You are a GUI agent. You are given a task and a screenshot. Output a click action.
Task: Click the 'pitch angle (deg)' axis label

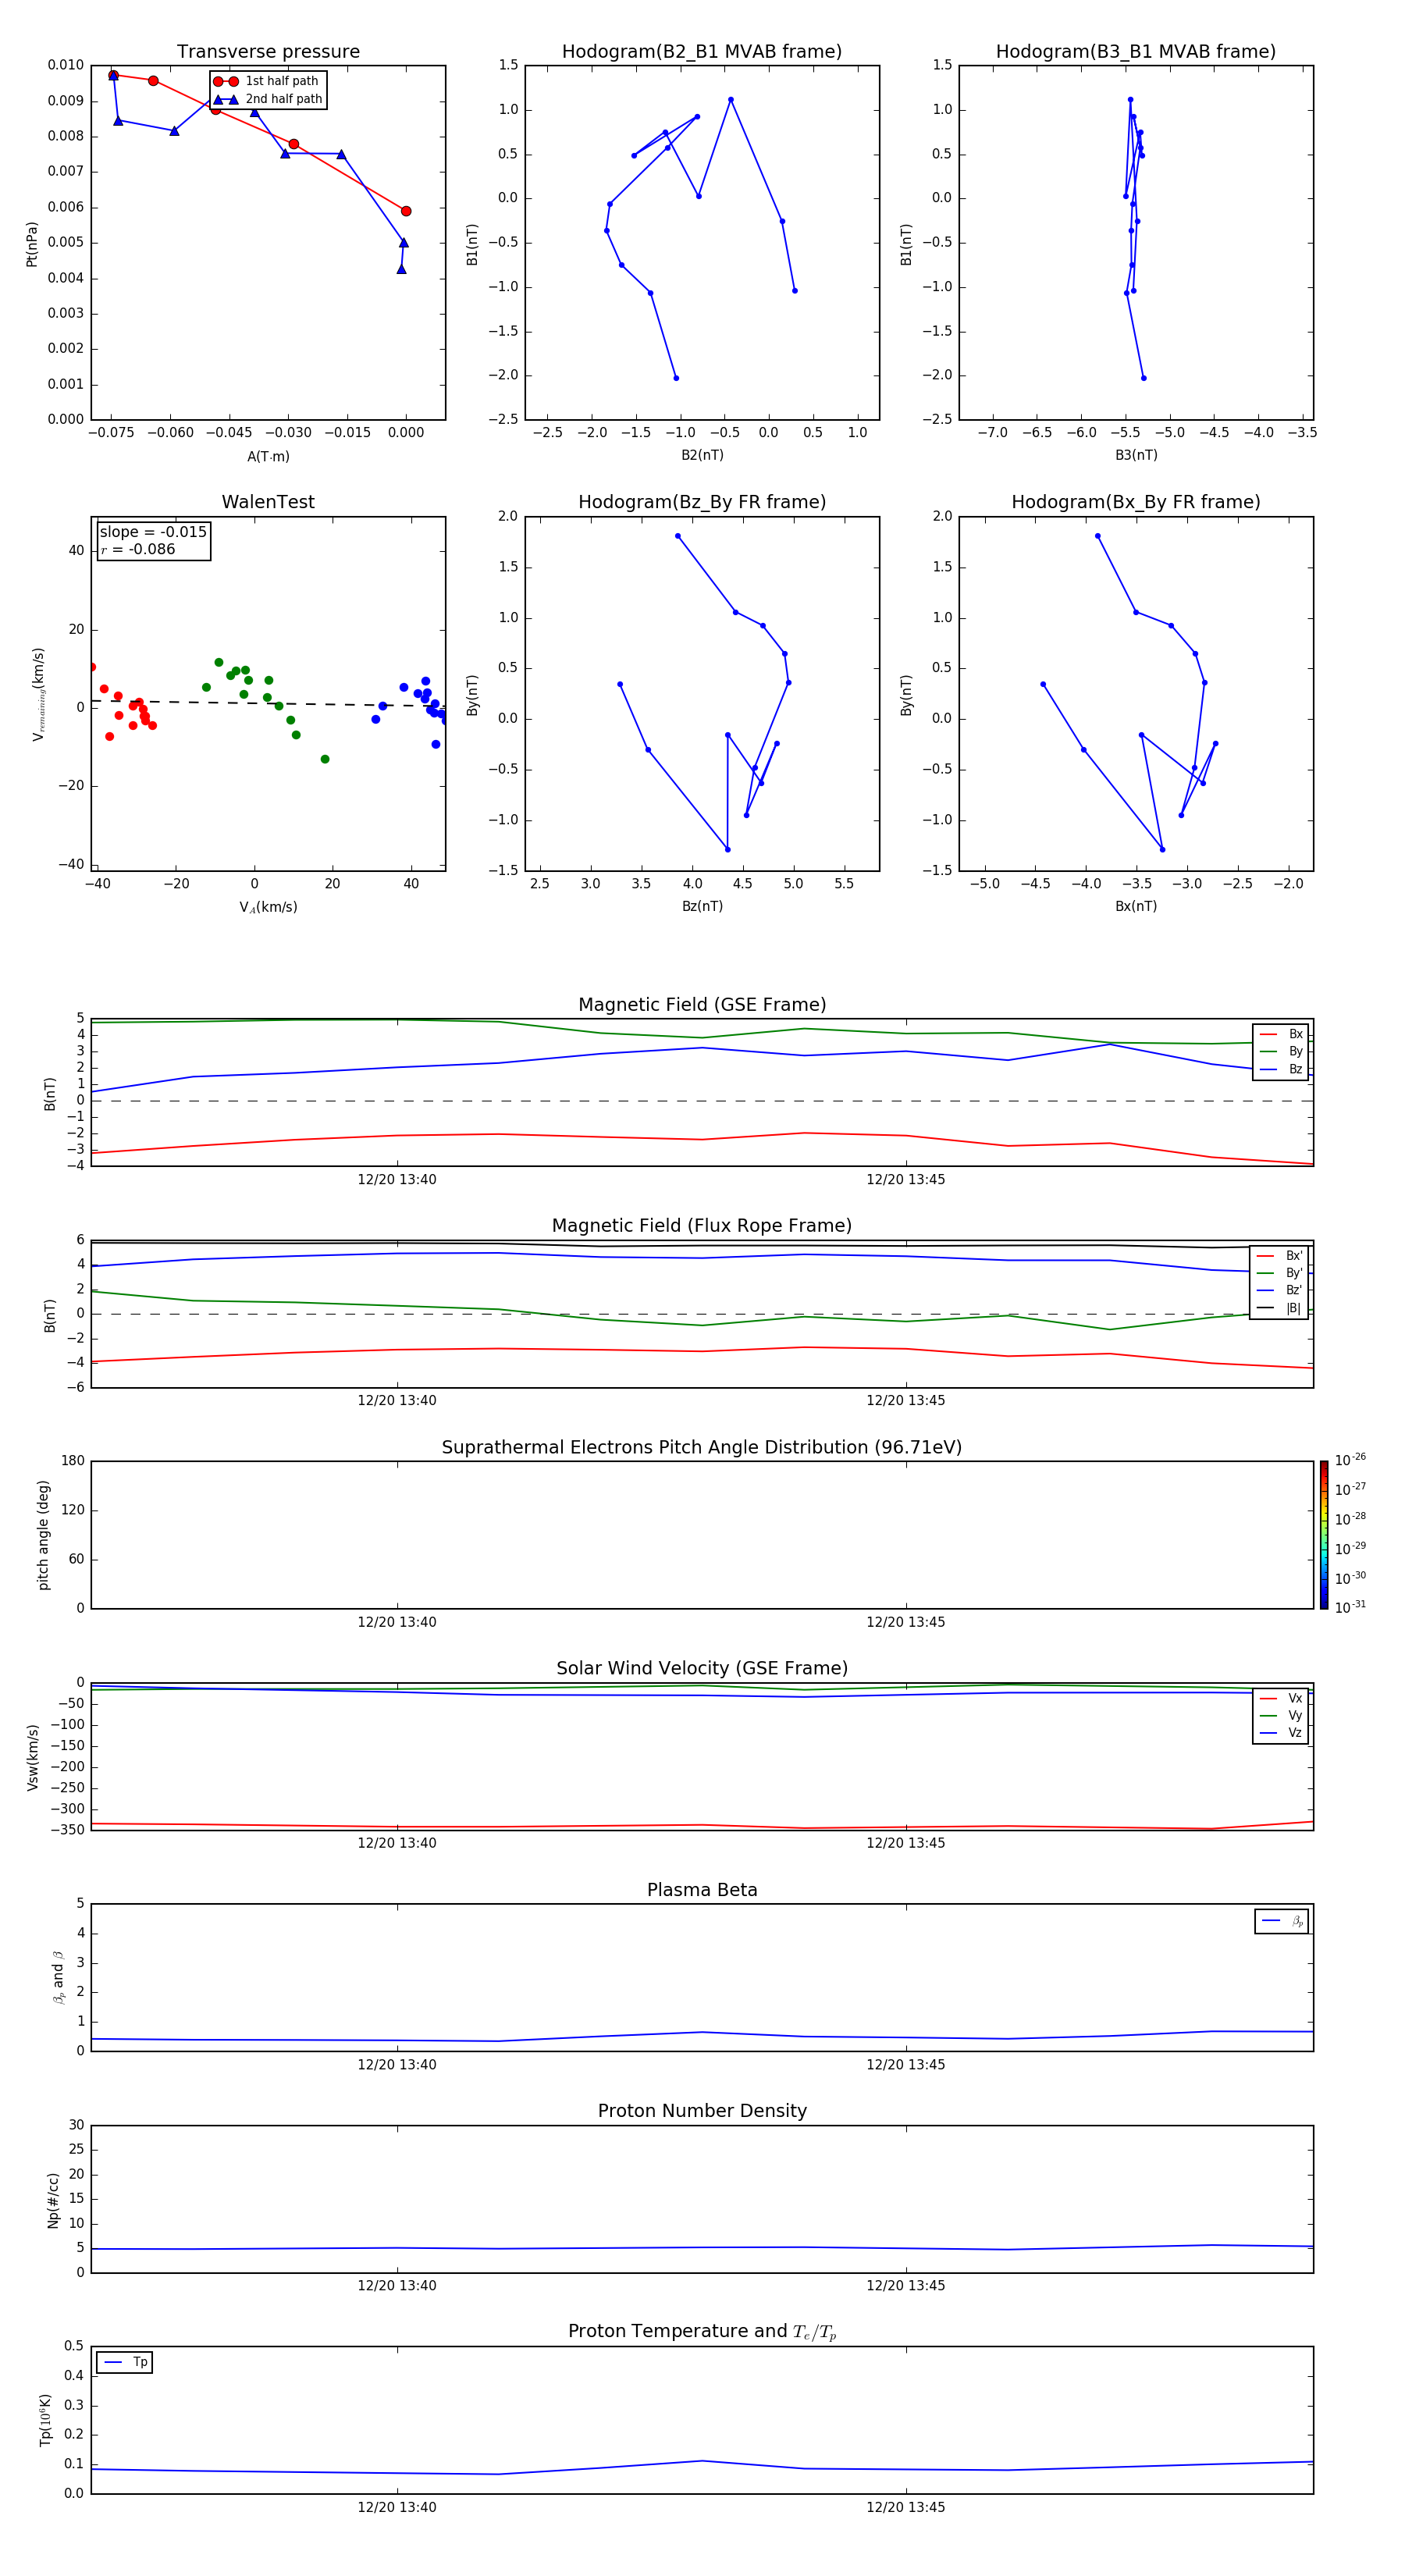click(43, 1534)
